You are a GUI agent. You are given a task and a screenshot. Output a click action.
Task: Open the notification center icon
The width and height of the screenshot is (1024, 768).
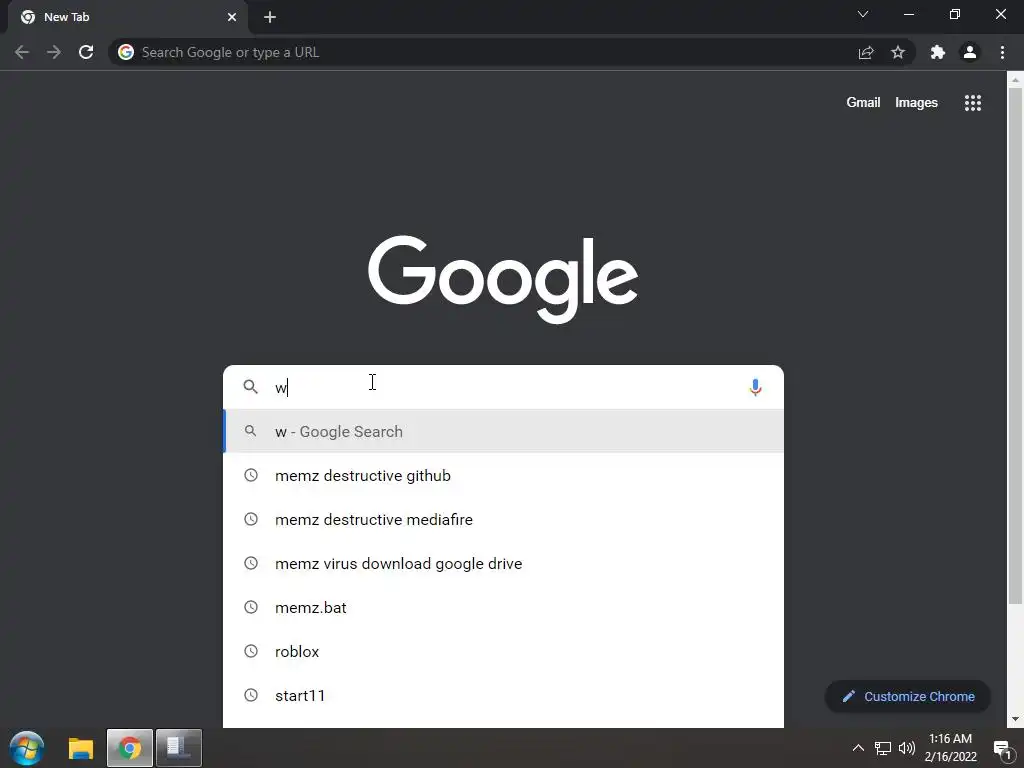[x=1003, y=750]
